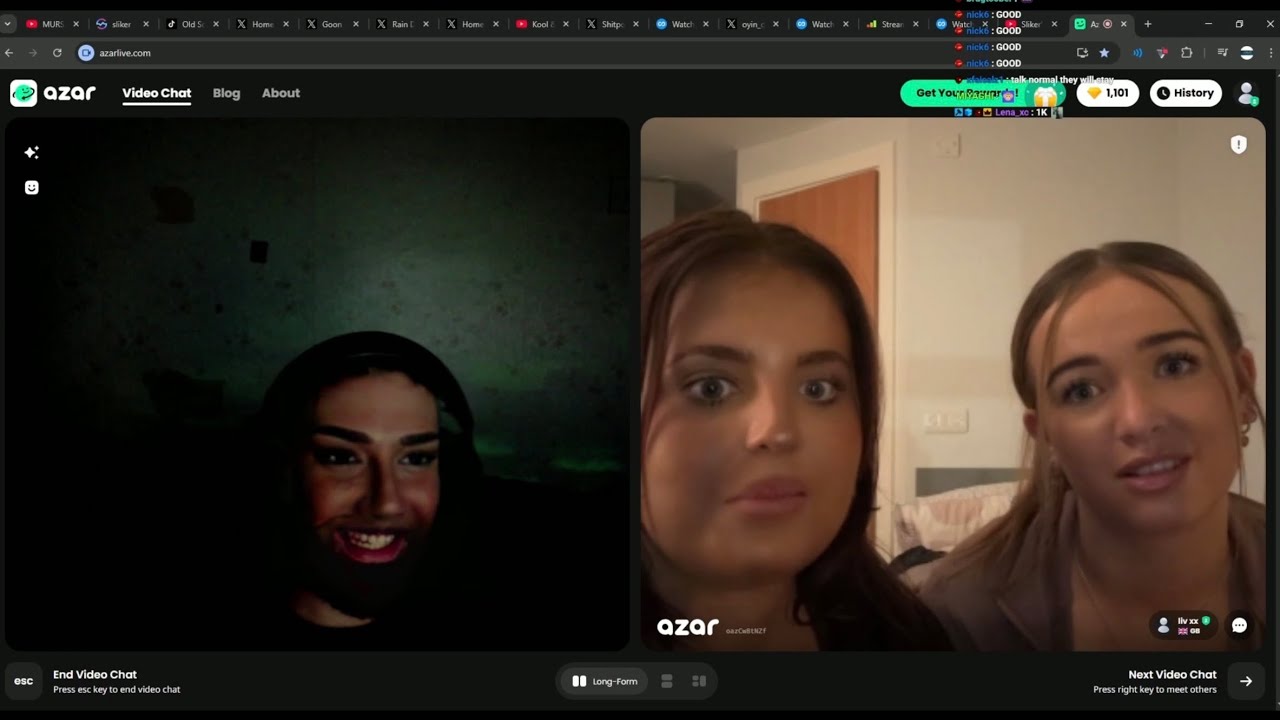The width and height of the screenshot is (1280, 720).
Task: Click the Next Video Chat arrow button
Action: [x=1246, y=681]
